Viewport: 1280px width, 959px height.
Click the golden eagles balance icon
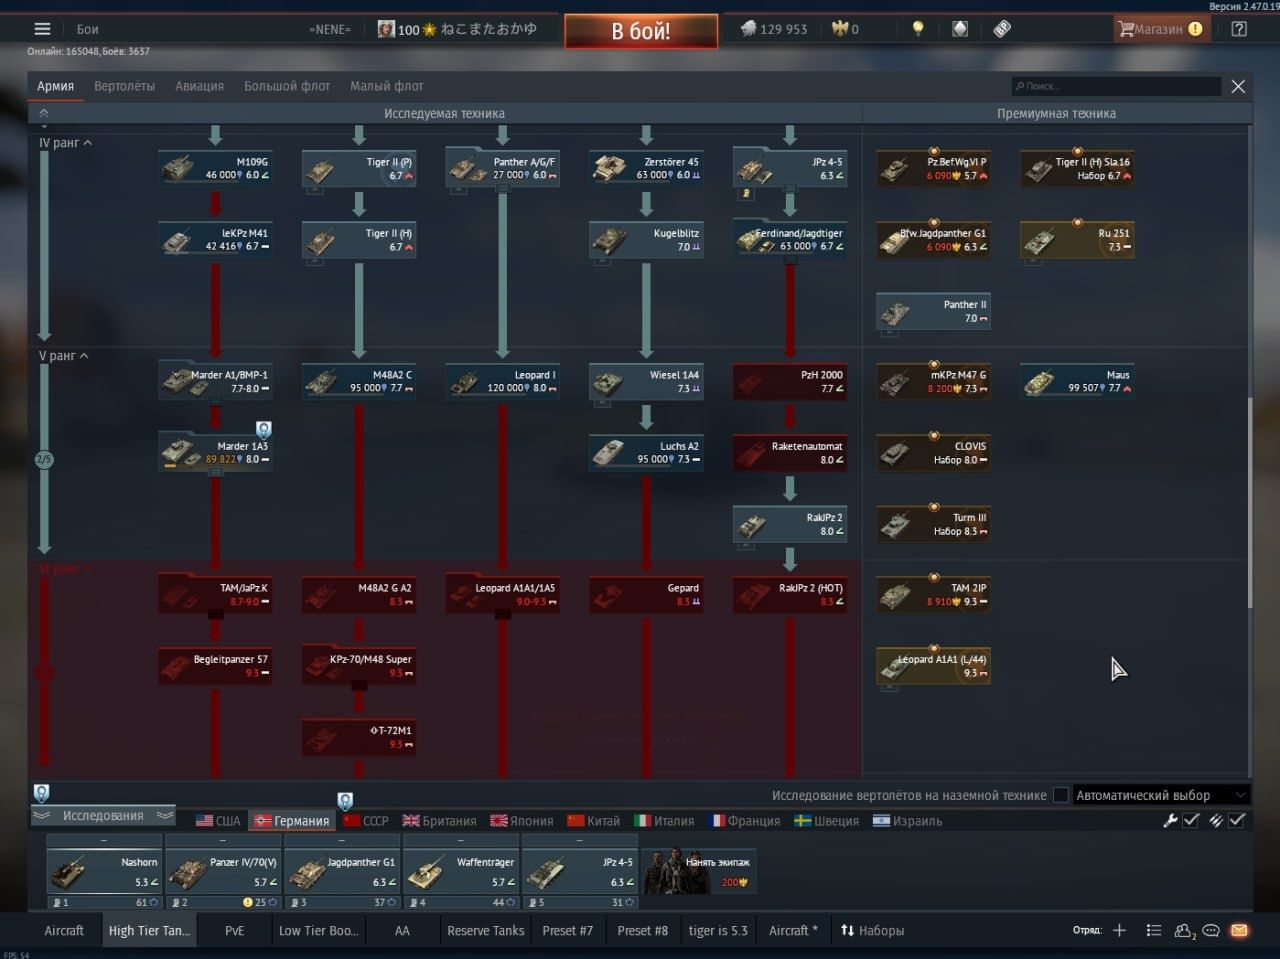(840, 29)
